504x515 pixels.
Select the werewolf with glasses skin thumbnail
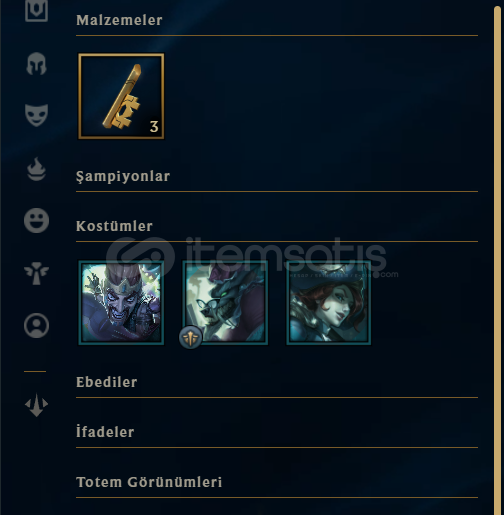pos(225,303)
